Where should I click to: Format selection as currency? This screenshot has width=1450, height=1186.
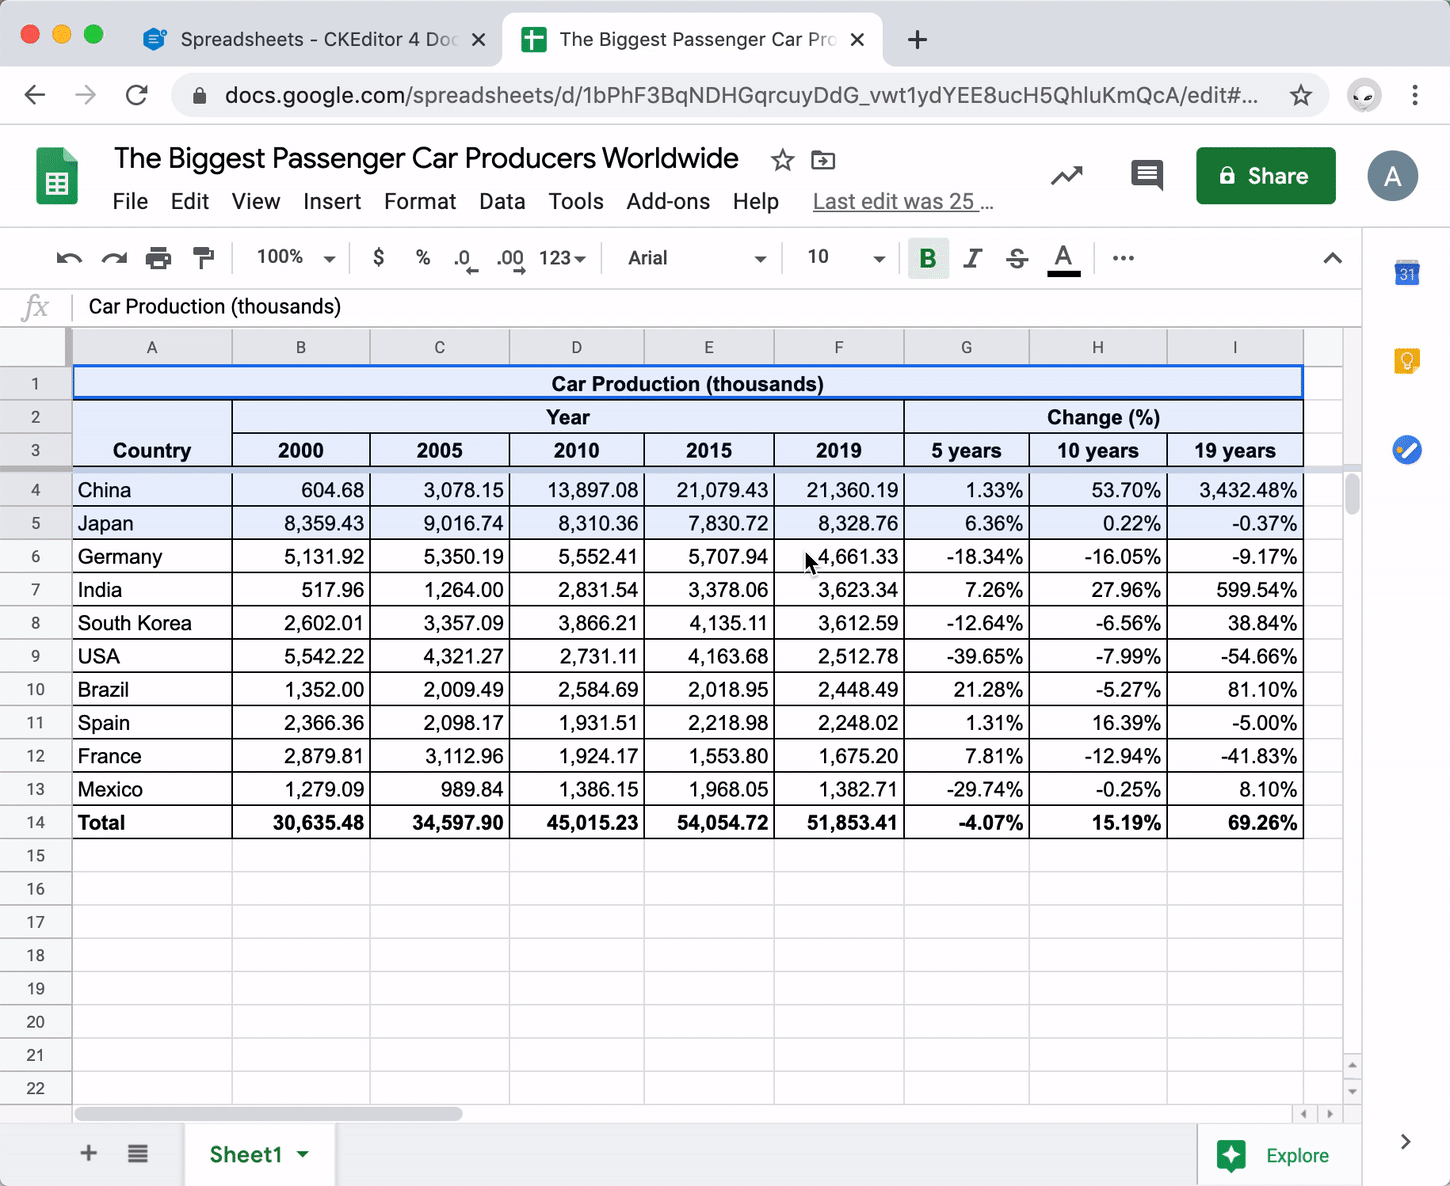378,258
